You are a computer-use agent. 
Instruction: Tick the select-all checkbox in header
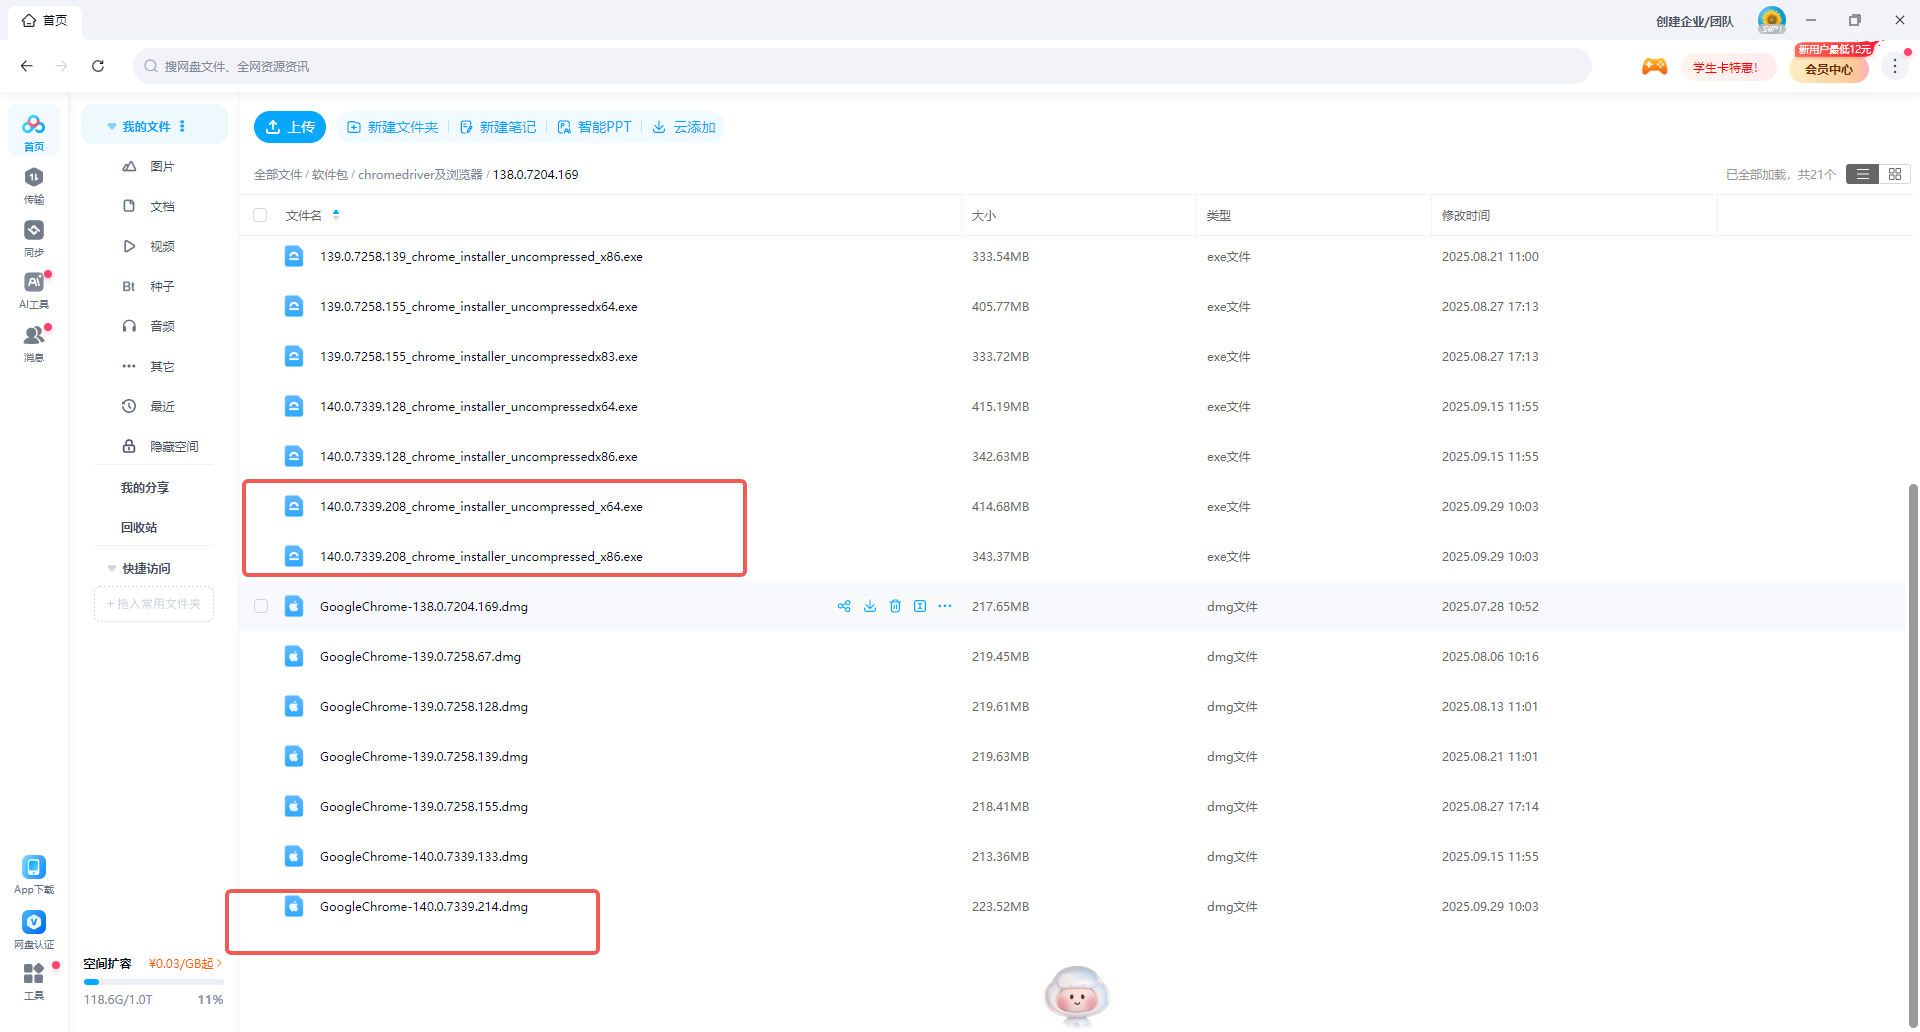tap(260, 215)
